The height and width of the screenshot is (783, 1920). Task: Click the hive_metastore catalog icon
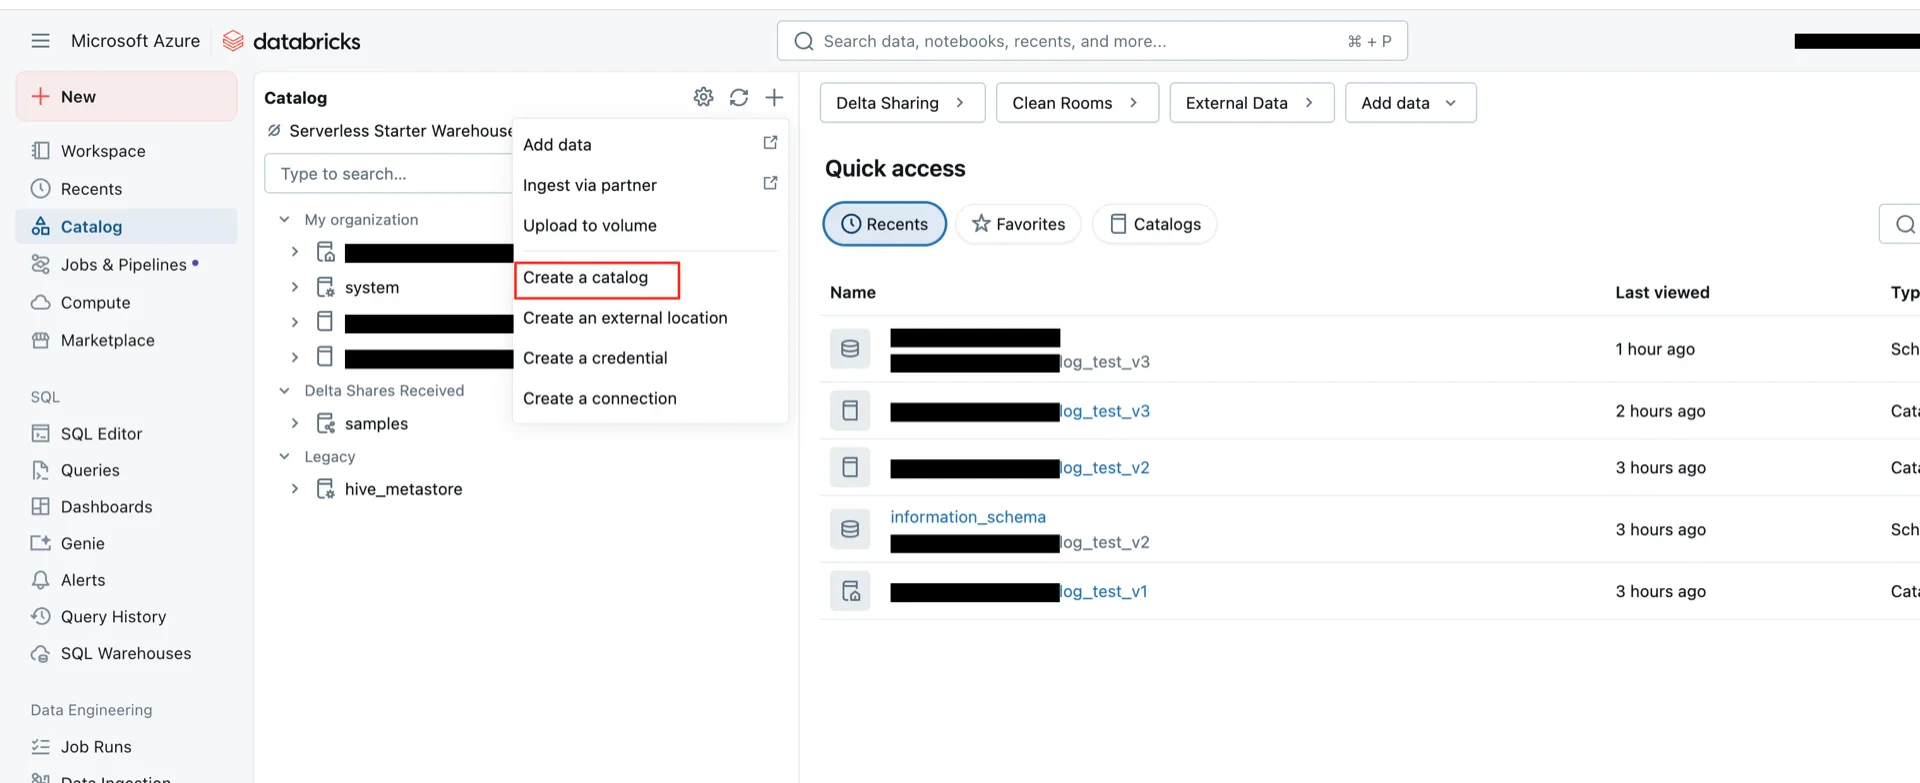click(x=325, y=489)
